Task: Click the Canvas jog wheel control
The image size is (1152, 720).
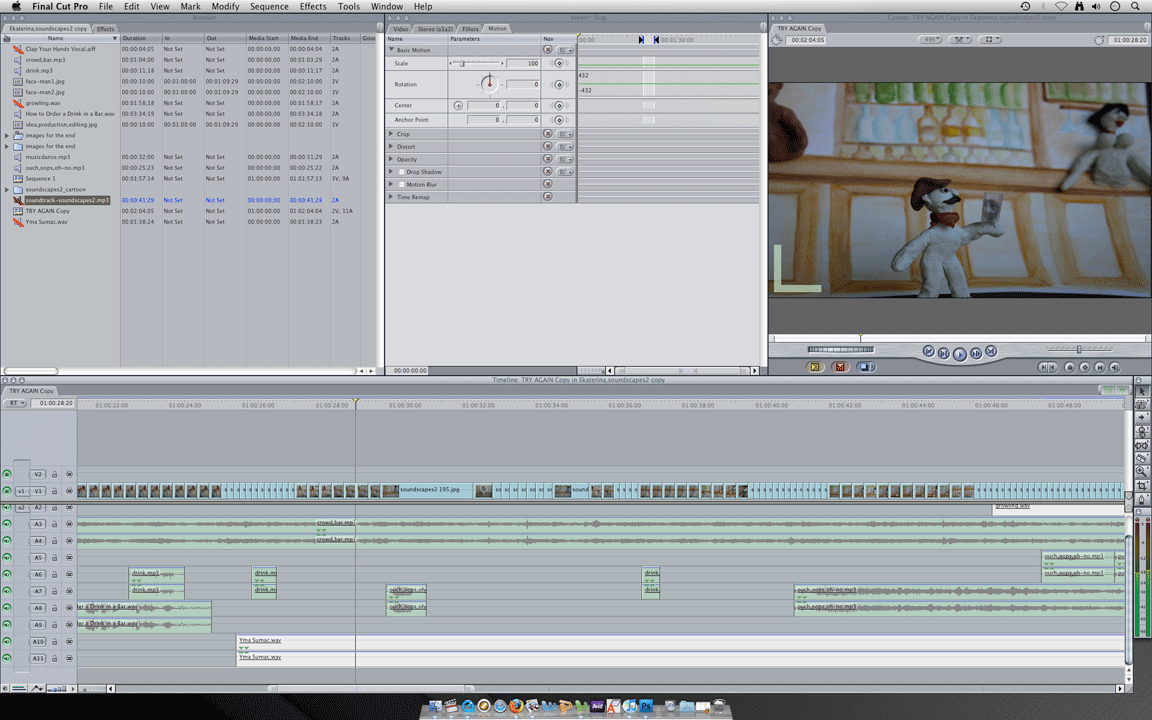Action: pyautogui.click(x=840, y=349)
